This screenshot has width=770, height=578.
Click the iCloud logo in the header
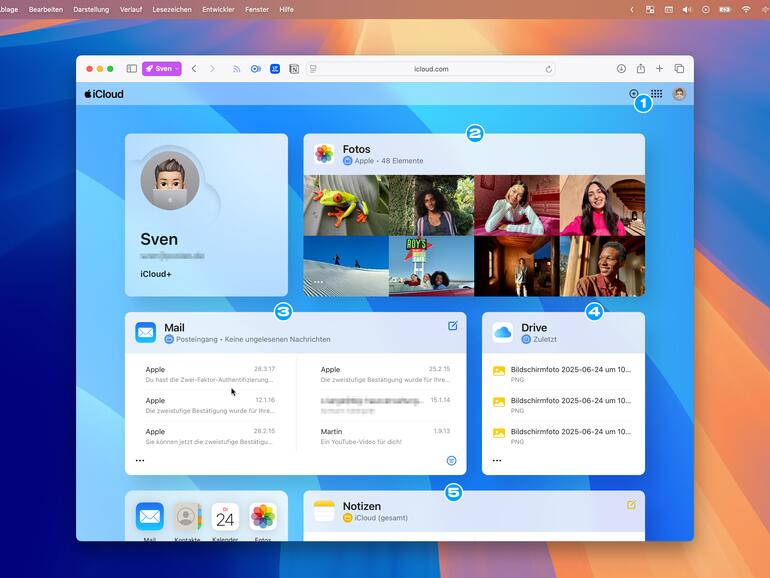(x=104, y=94)
